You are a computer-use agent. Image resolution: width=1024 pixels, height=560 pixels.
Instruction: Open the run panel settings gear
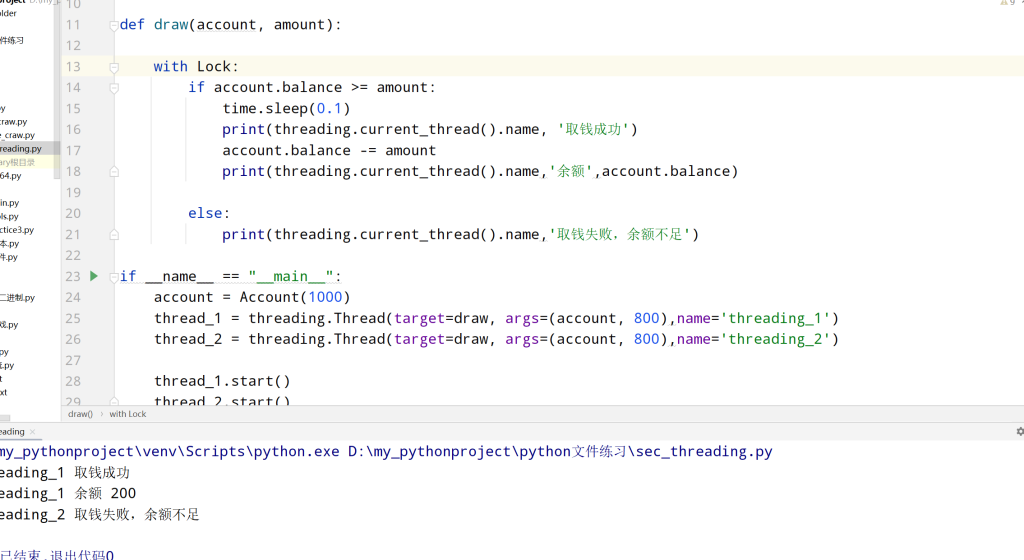coord(1019,432)
